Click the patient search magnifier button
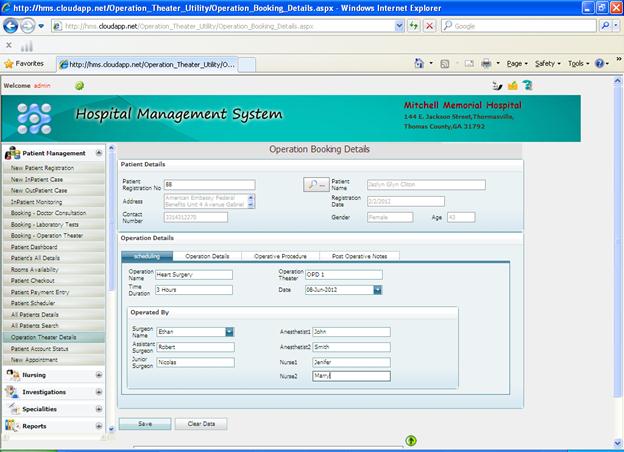 [x=315, y=185]
